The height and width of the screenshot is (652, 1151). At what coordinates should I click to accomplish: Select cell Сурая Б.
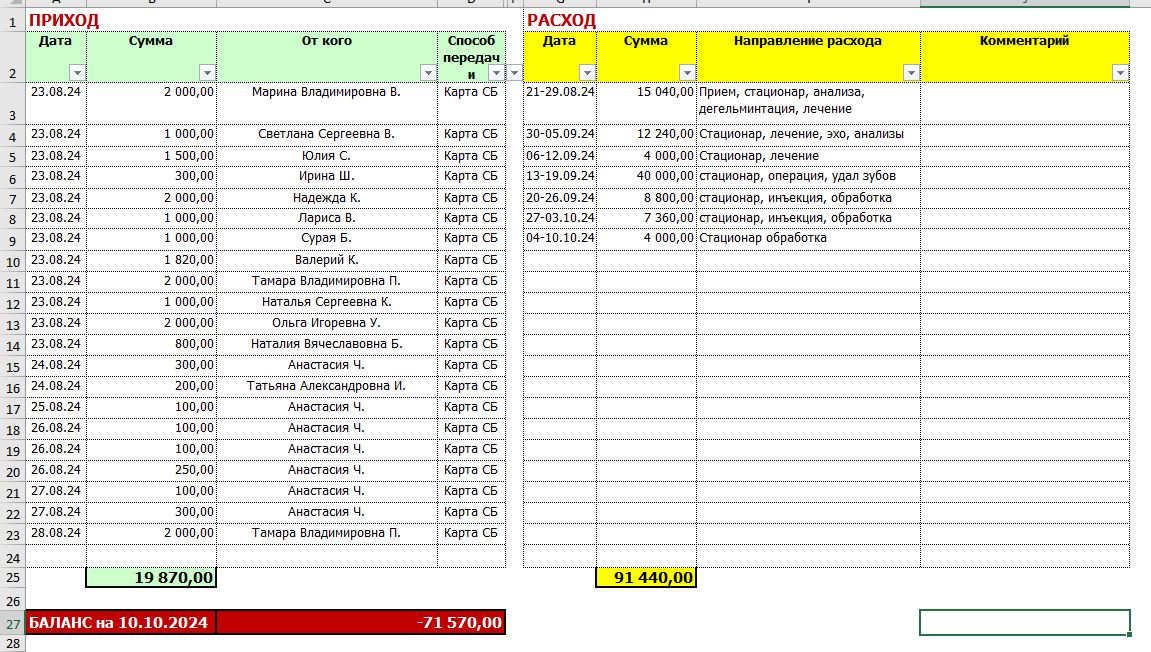point(327,238)
